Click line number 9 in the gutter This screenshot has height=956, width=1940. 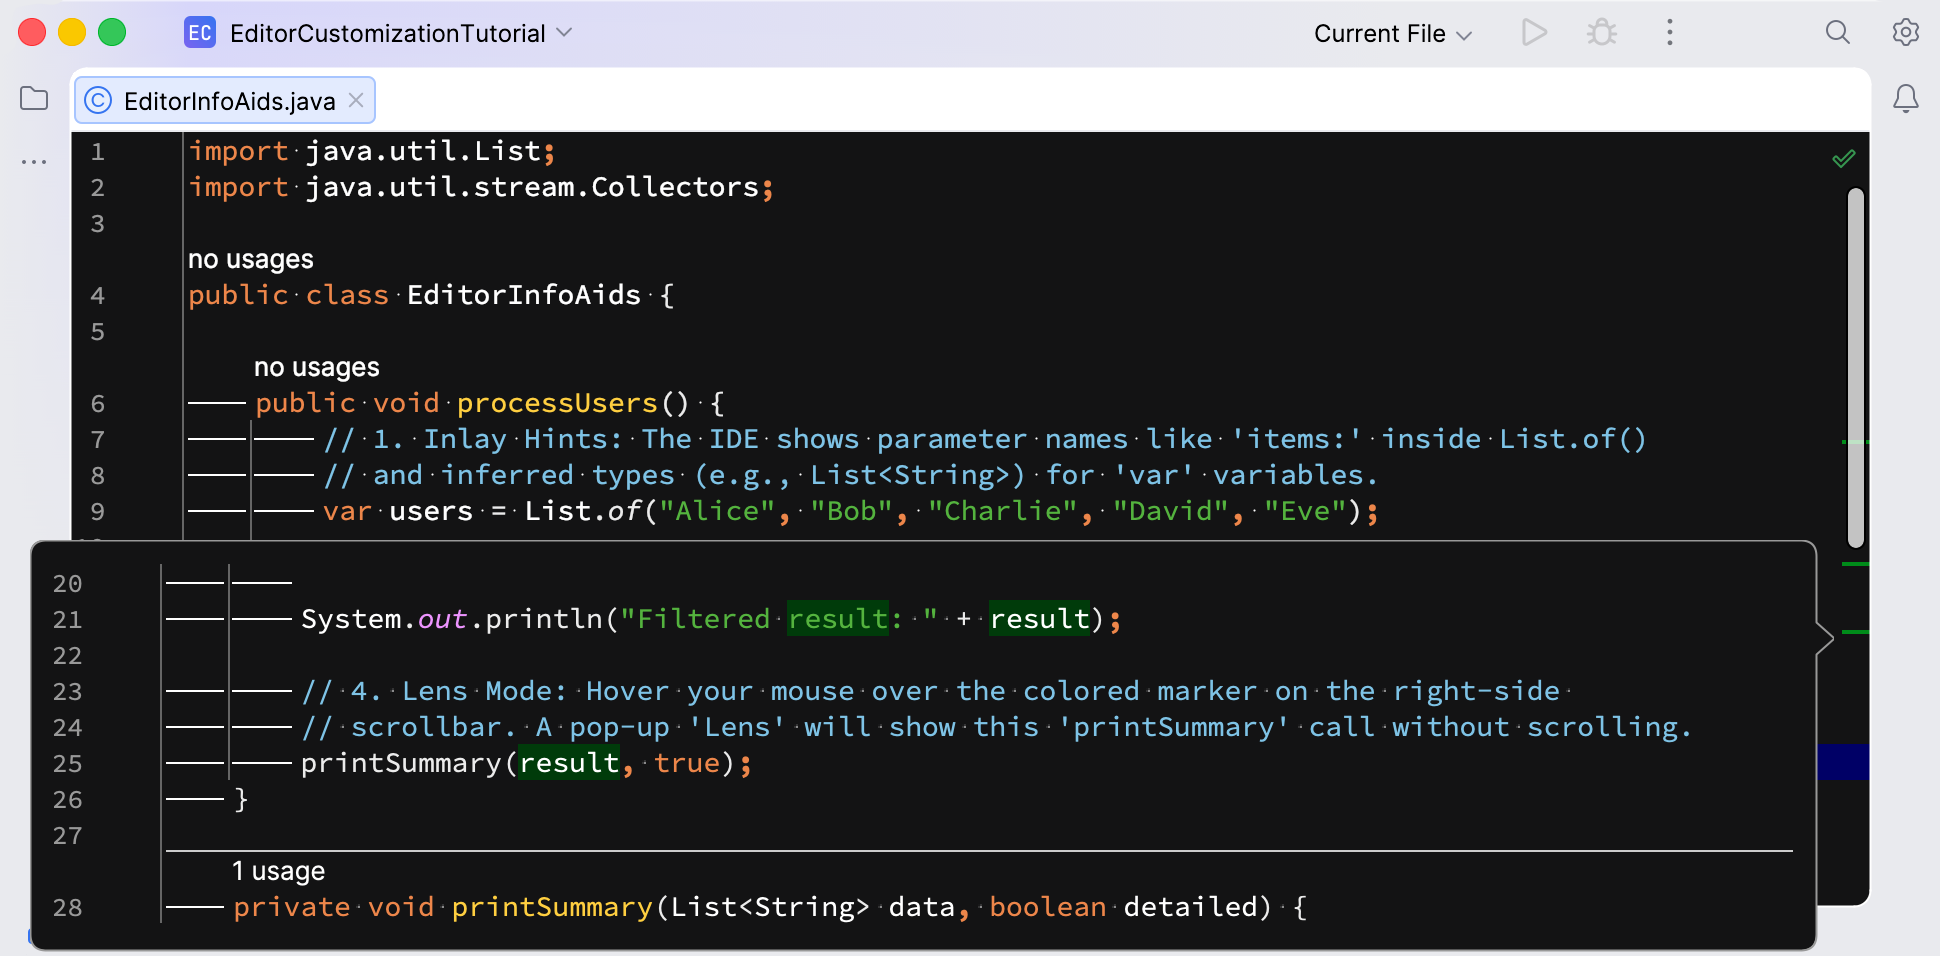click(98, 512)
